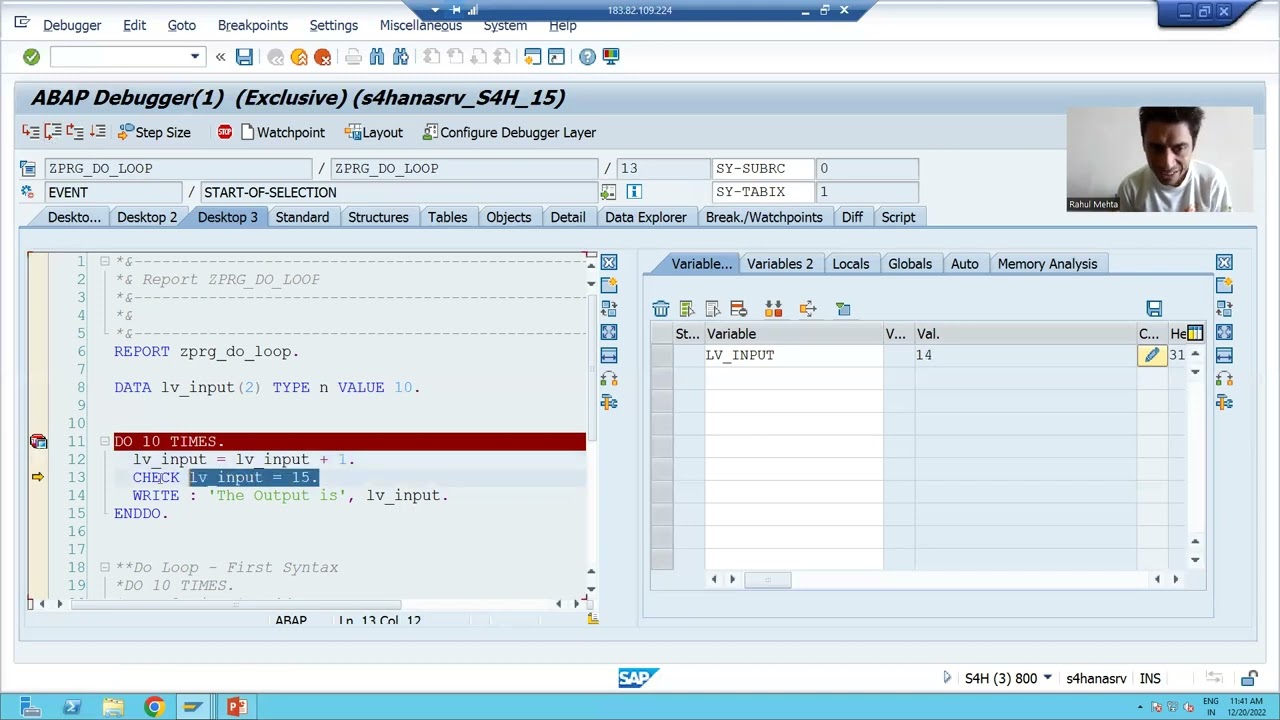
Task: Click the Find binoculars icon
Action: pyautogui.click(x=377, y=57)
